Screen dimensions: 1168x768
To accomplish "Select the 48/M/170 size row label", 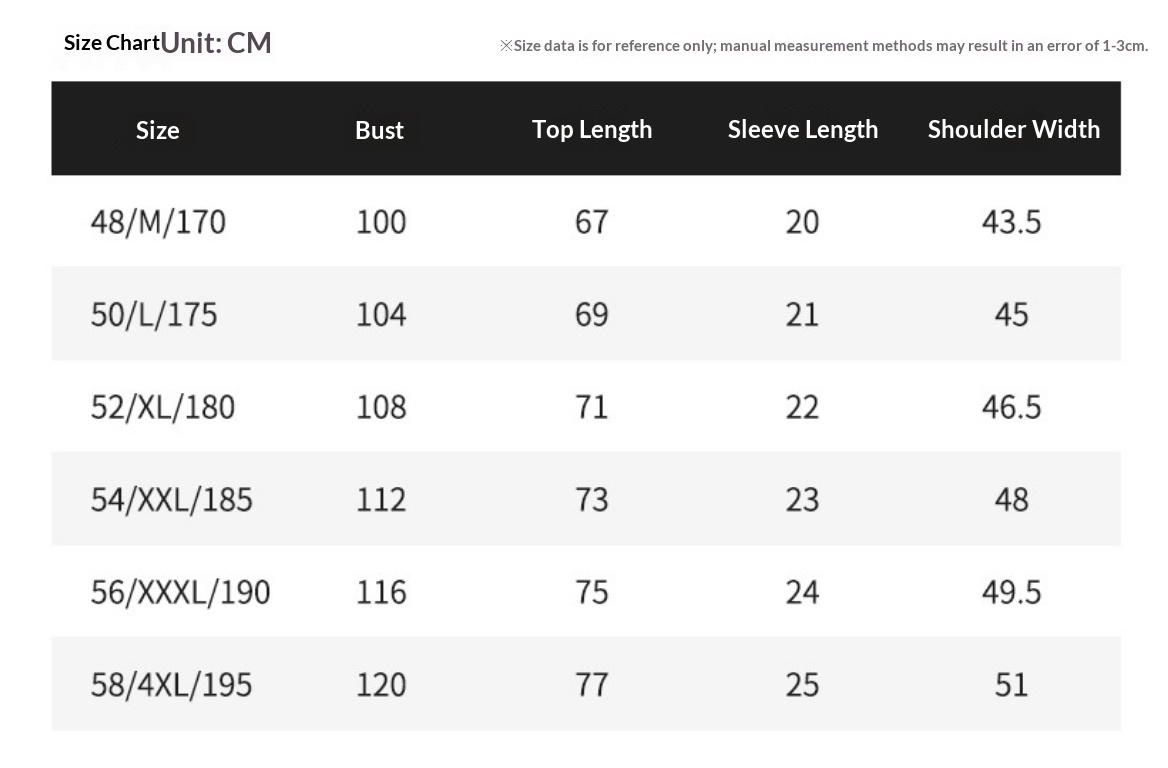I will click(x=158, y=221).
